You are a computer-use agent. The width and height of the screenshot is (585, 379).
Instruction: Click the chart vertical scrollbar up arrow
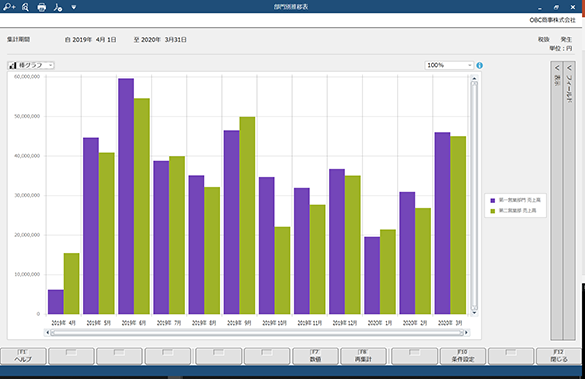point(474,78)
